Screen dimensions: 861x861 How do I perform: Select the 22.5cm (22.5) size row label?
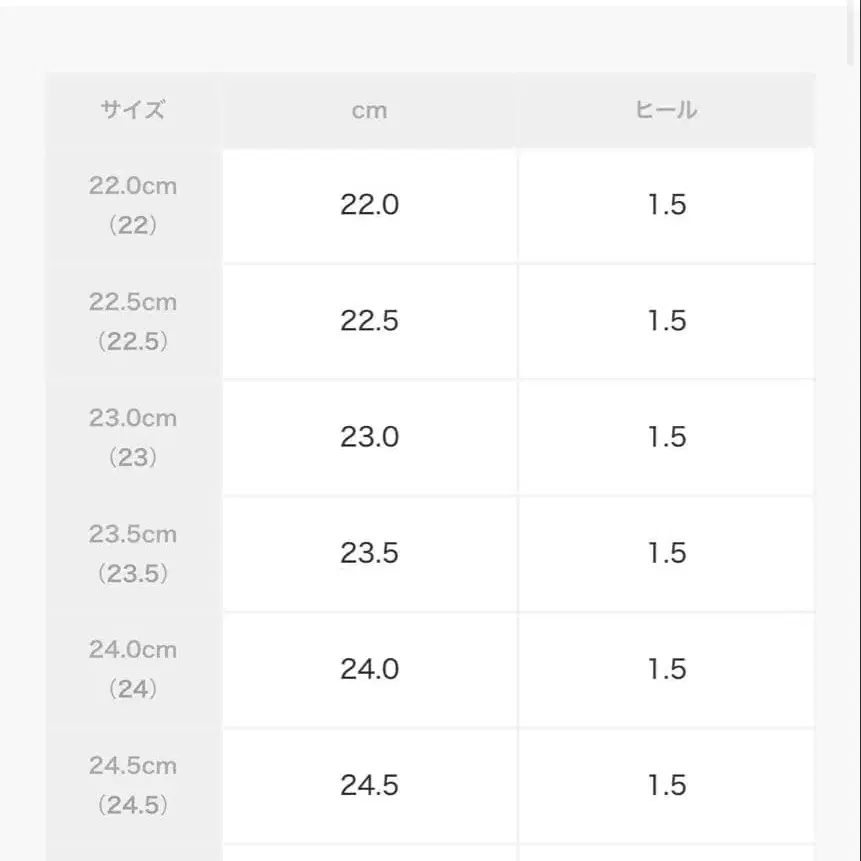pyautogui.click(x=133, y=321)
